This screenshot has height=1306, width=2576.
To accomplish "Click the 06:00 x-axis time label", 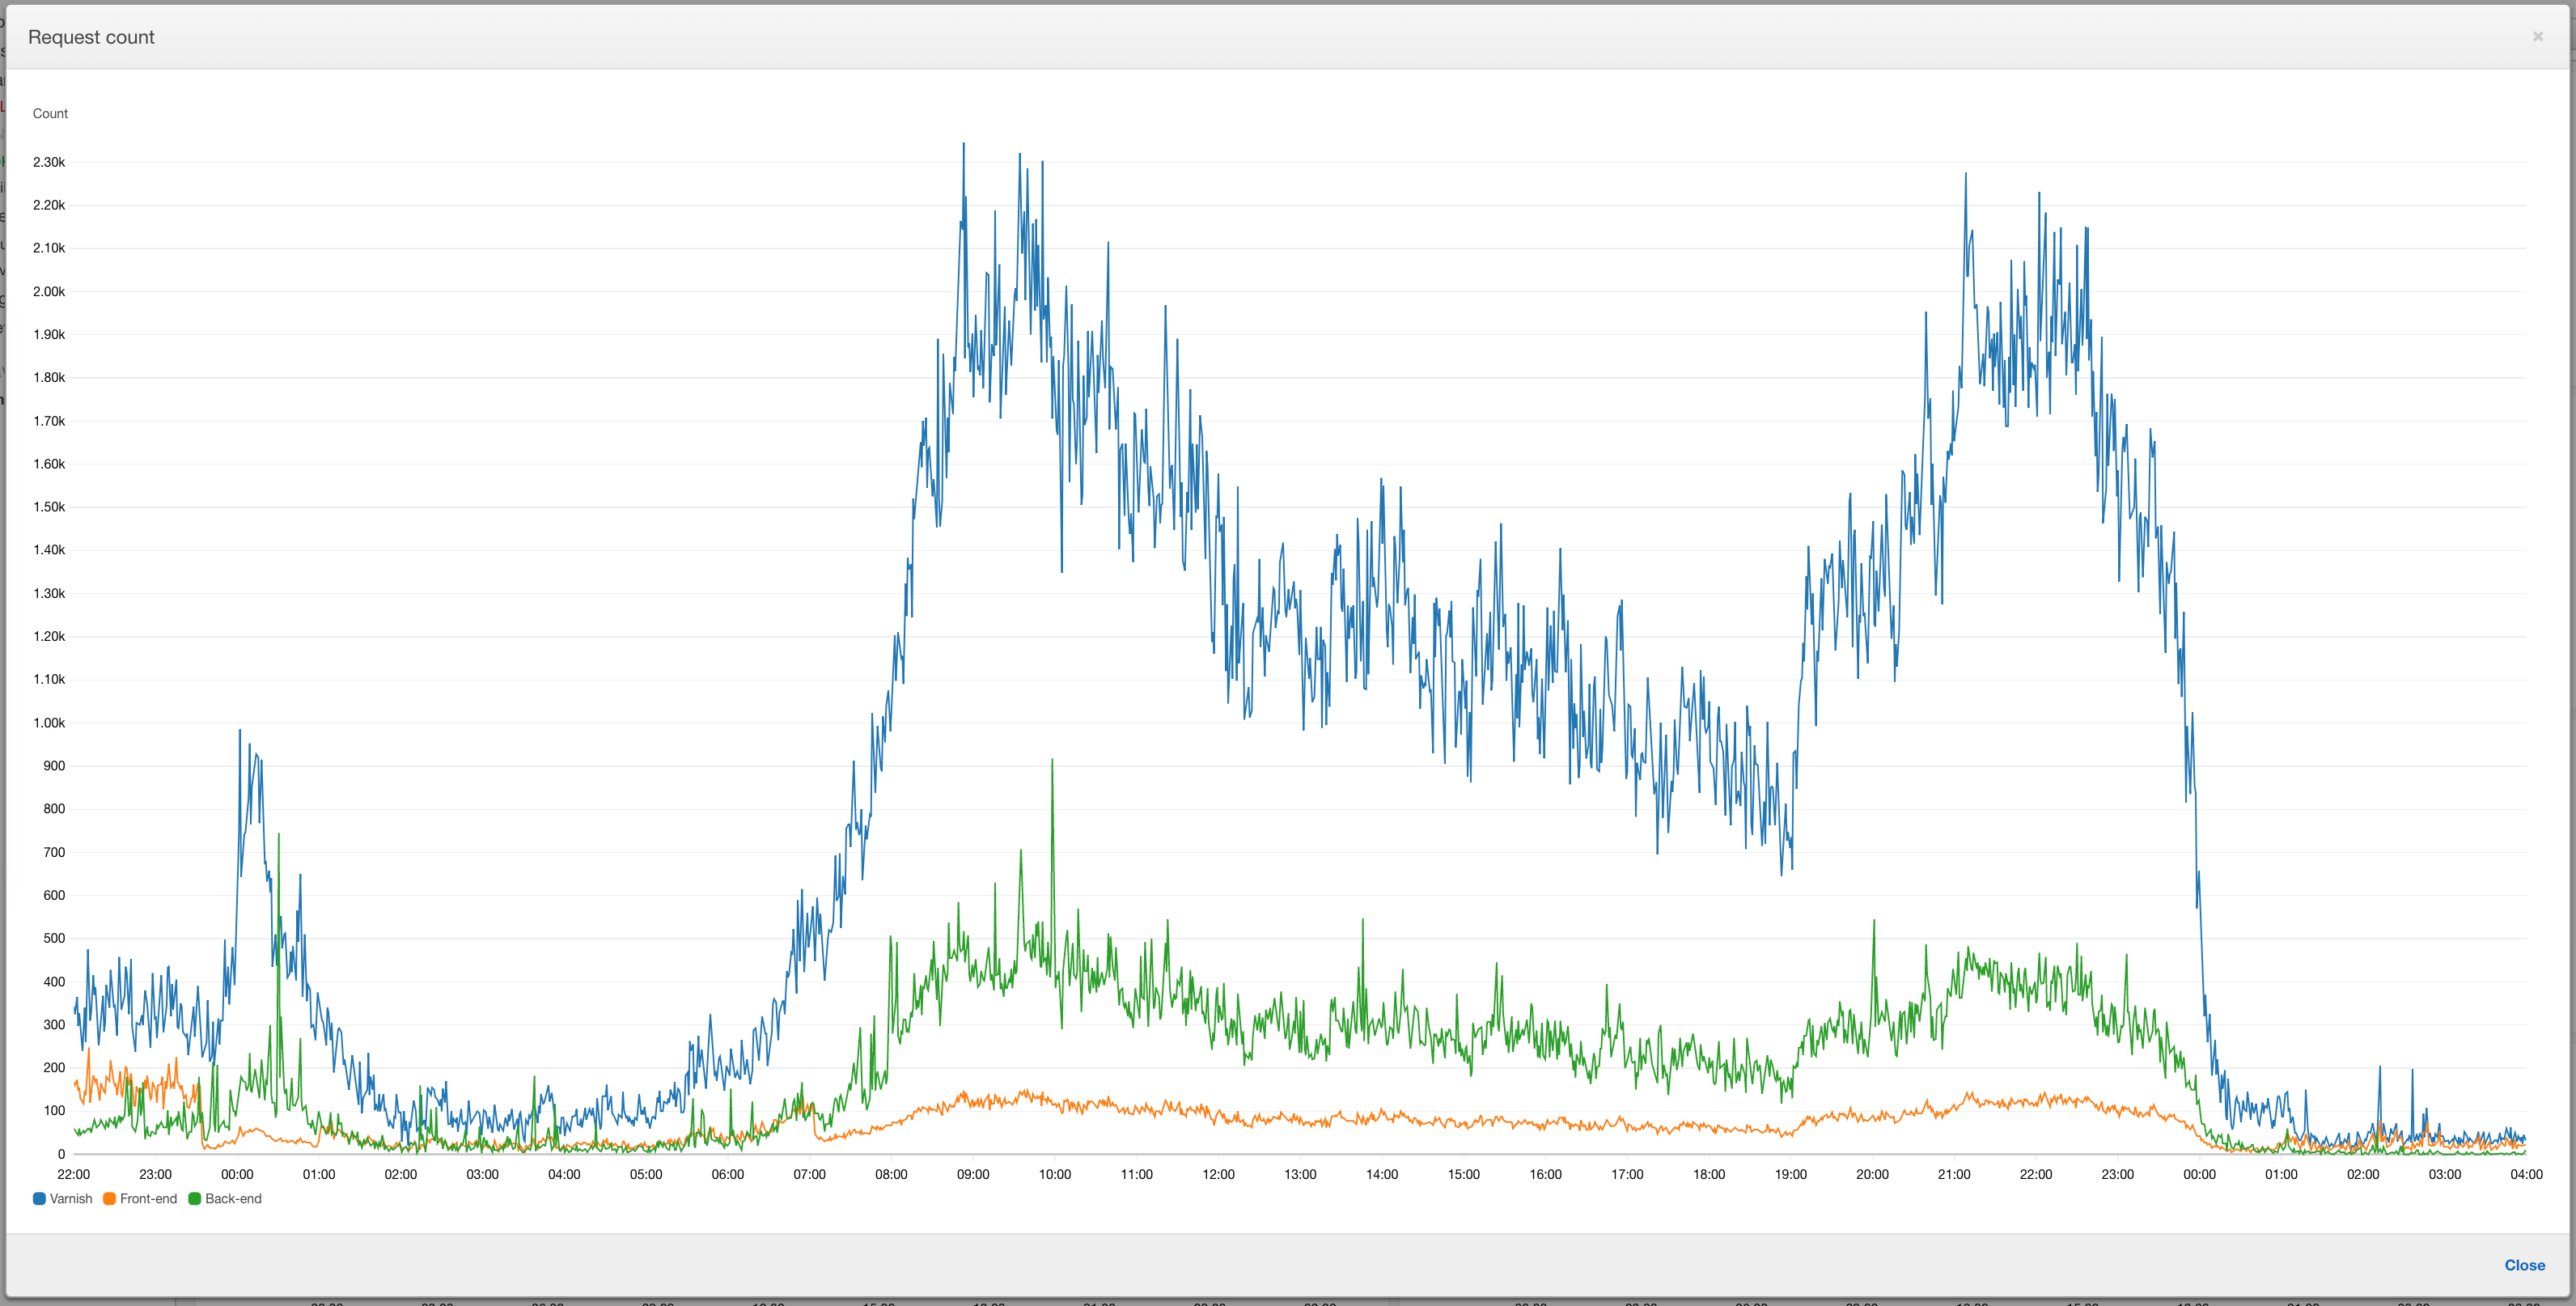I will point(727,1174).
